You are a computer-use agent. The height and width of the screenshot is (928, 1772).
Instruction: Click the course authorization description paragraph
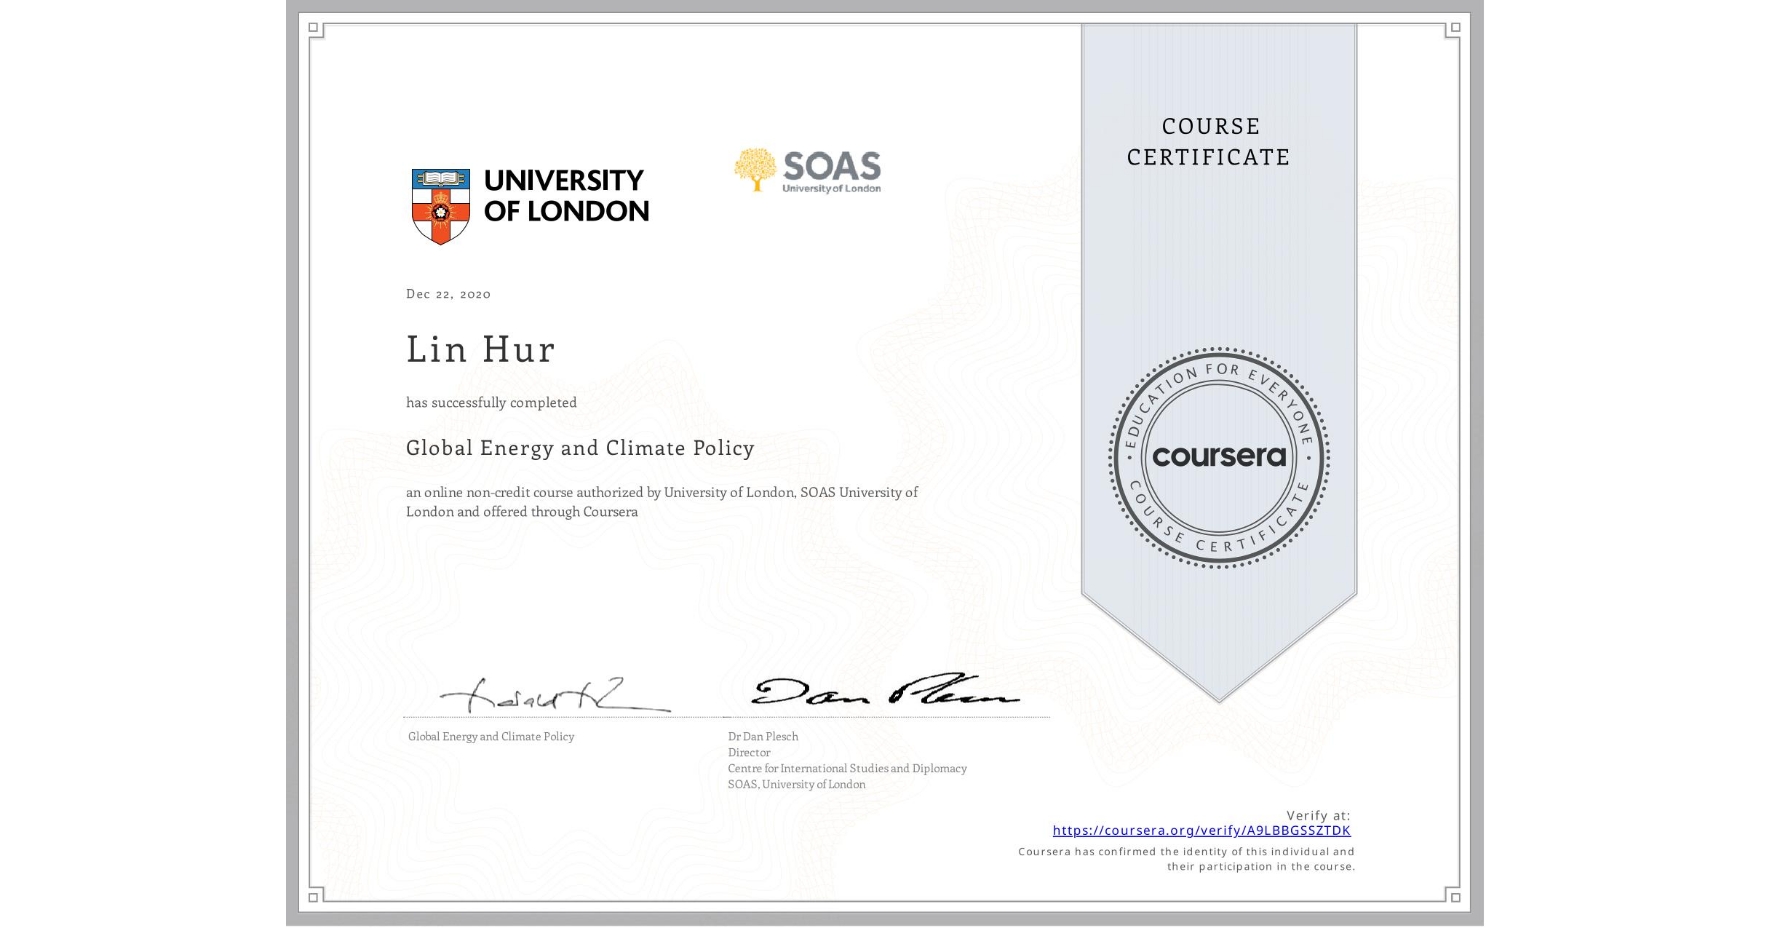pos(660,501)
